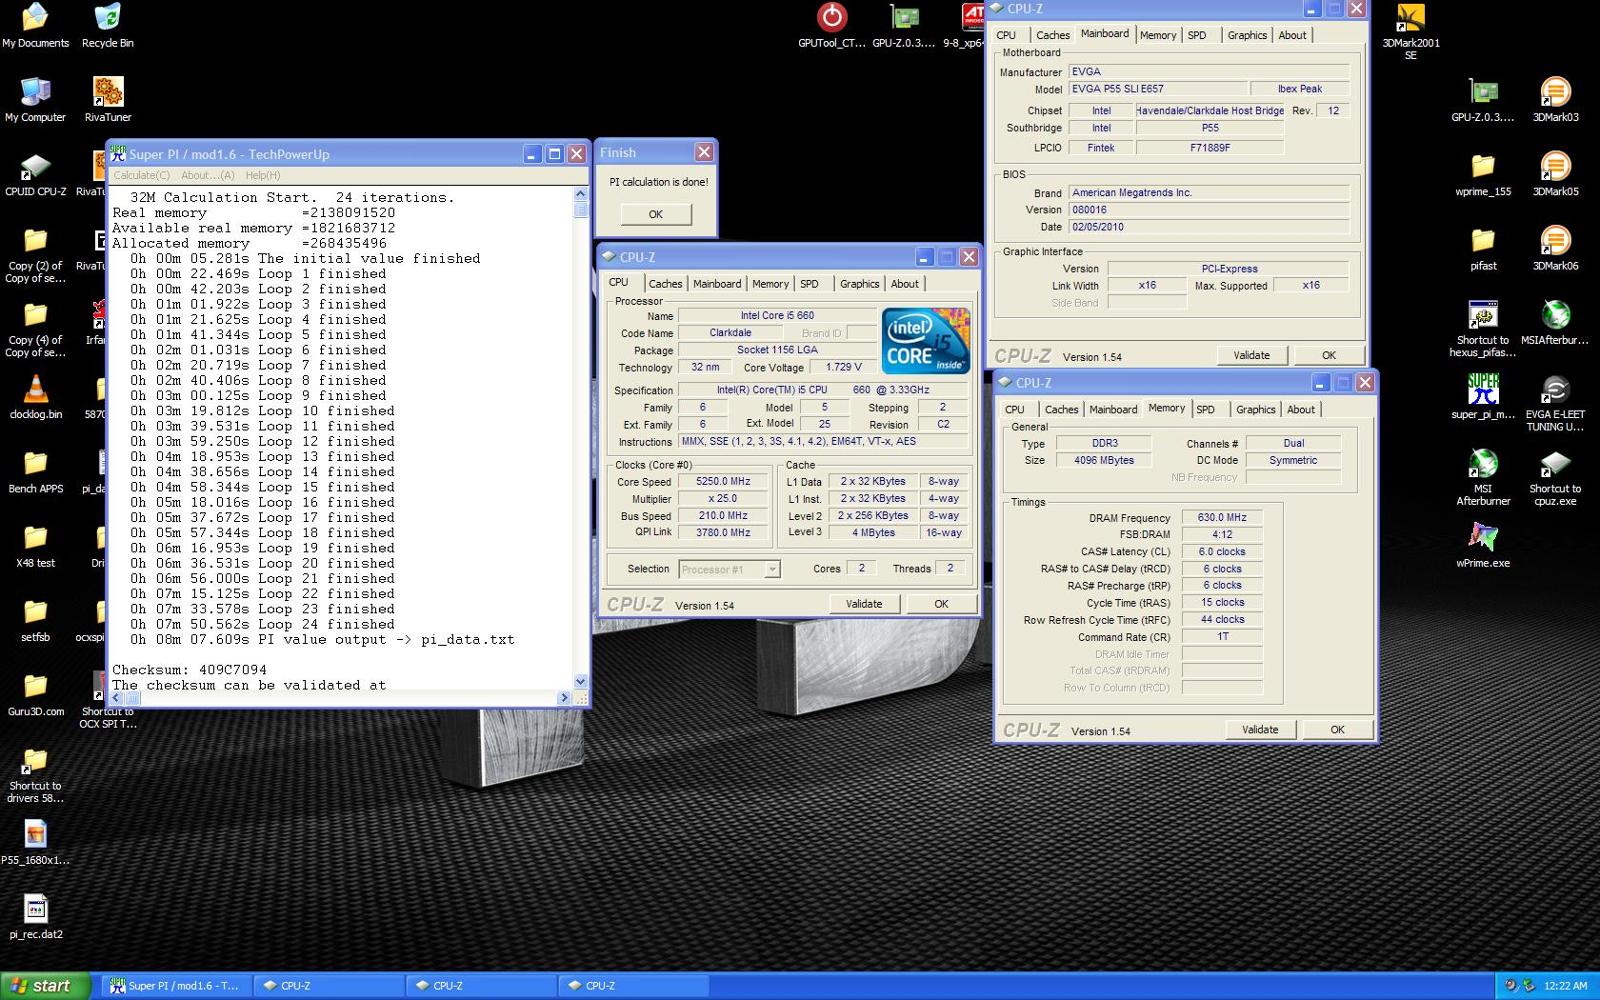Switch to SPD tab in Memory CPU-Z window

[x=1206, y=409]
